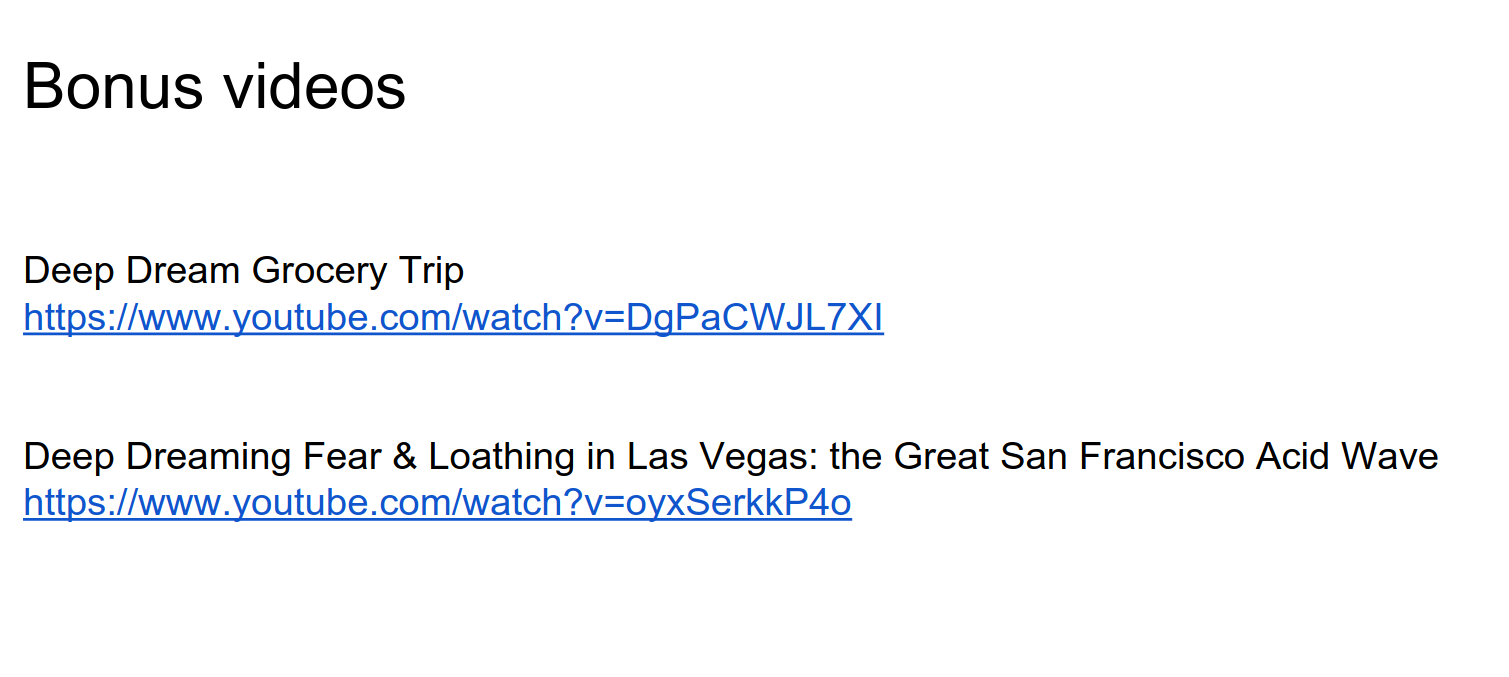Click the Fear & Loathing video caption text
Screen dimensions: 1509x677
730,456
